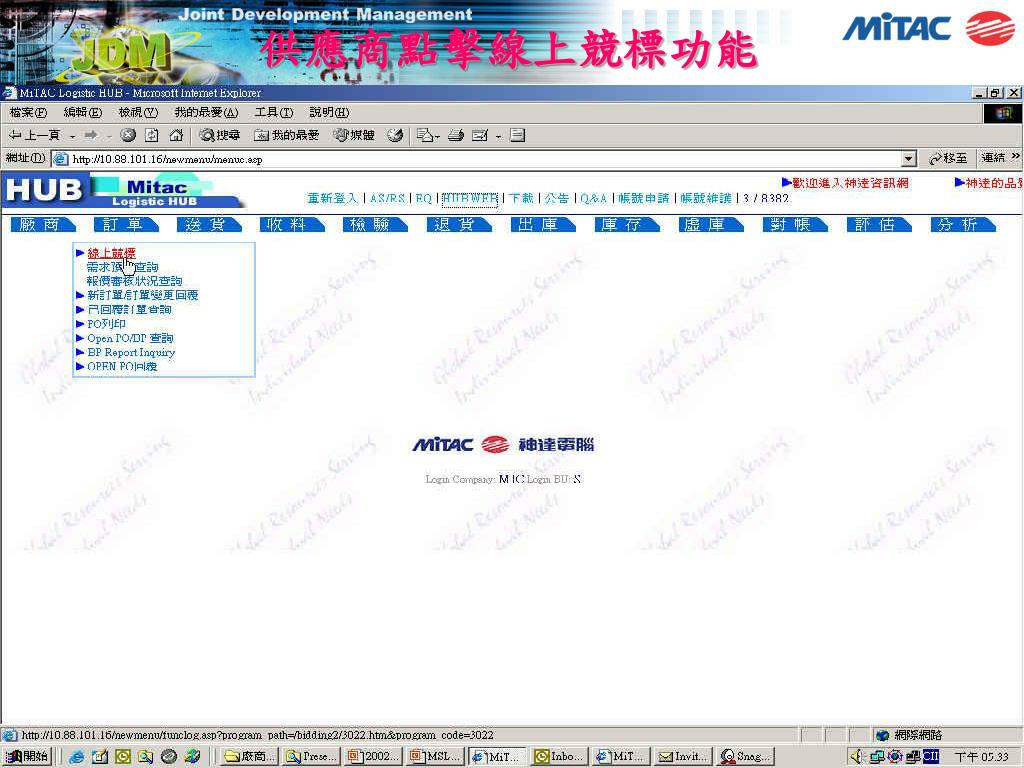Open the Mail icon dropdown arrow

point(437,136)
